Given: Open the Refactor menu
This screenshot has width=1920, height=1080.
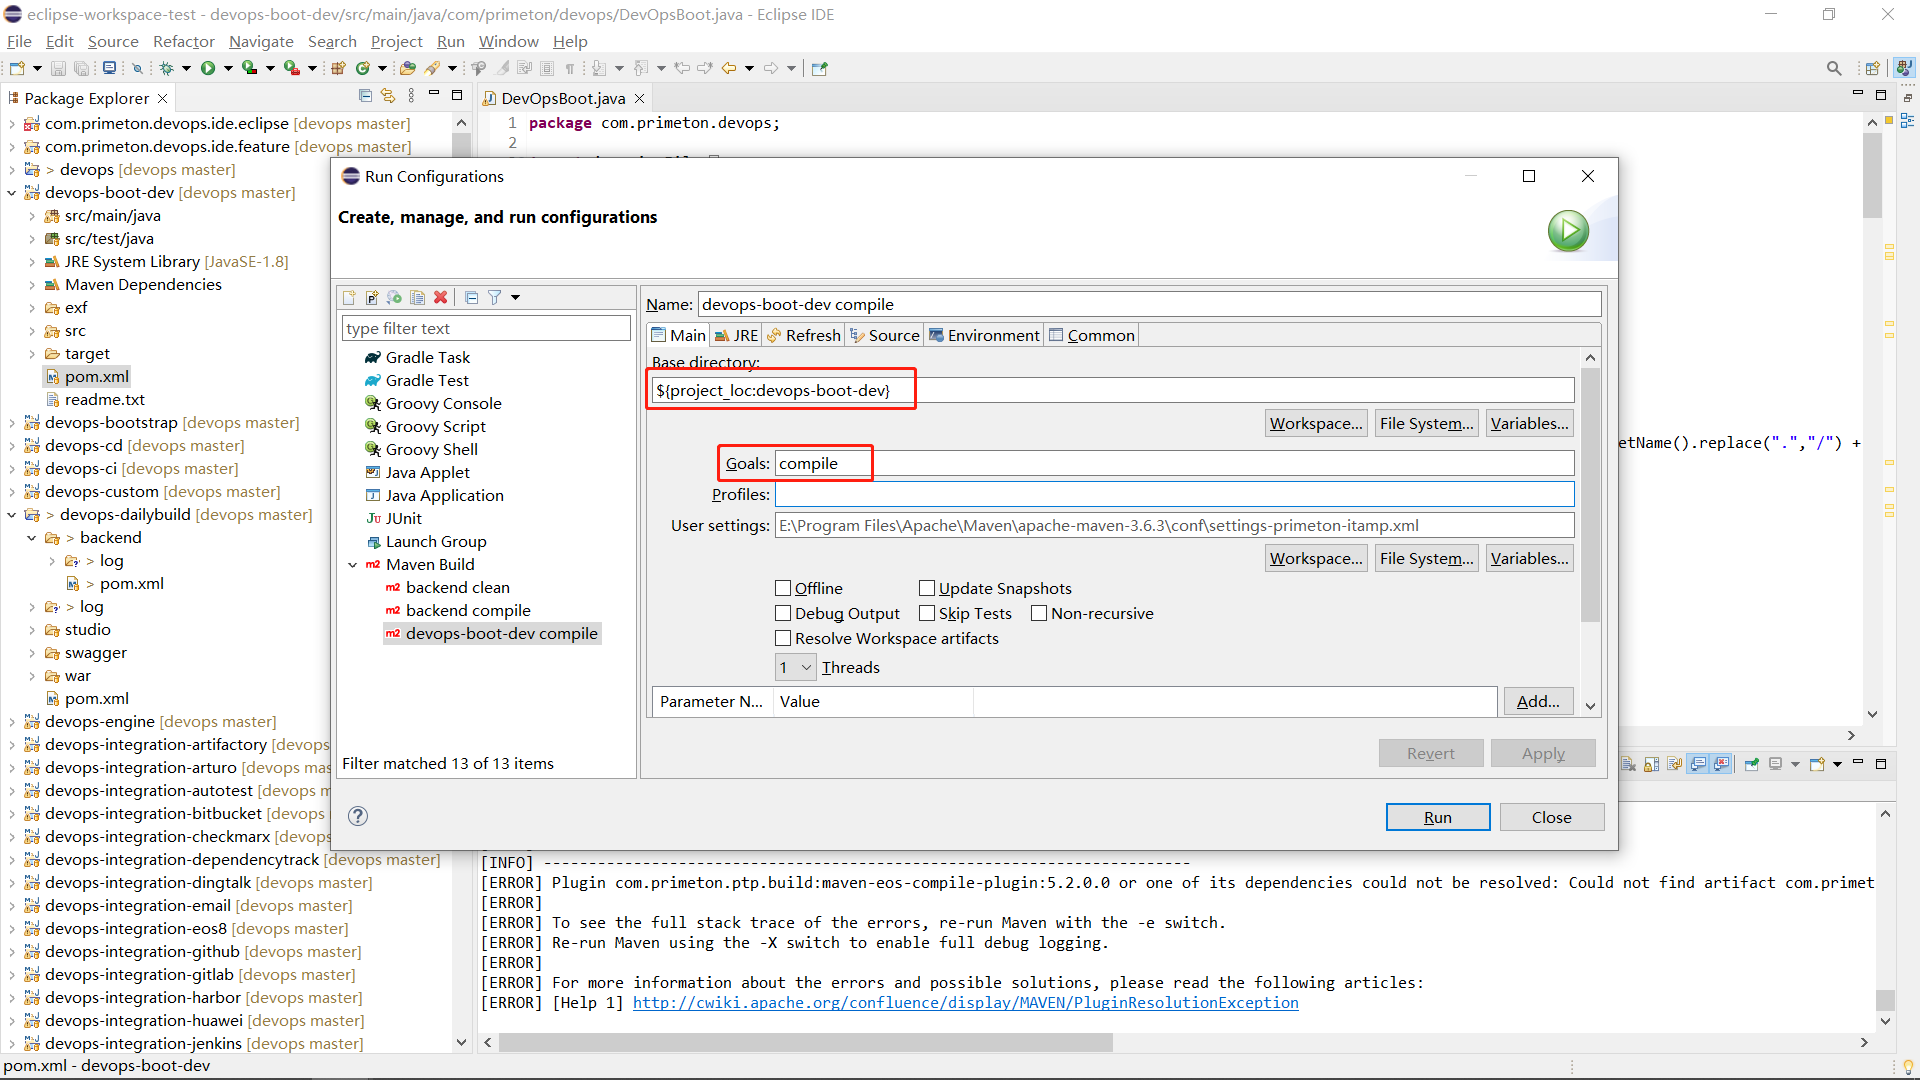Looking at the screenshot, I should [x=183, y=41].
